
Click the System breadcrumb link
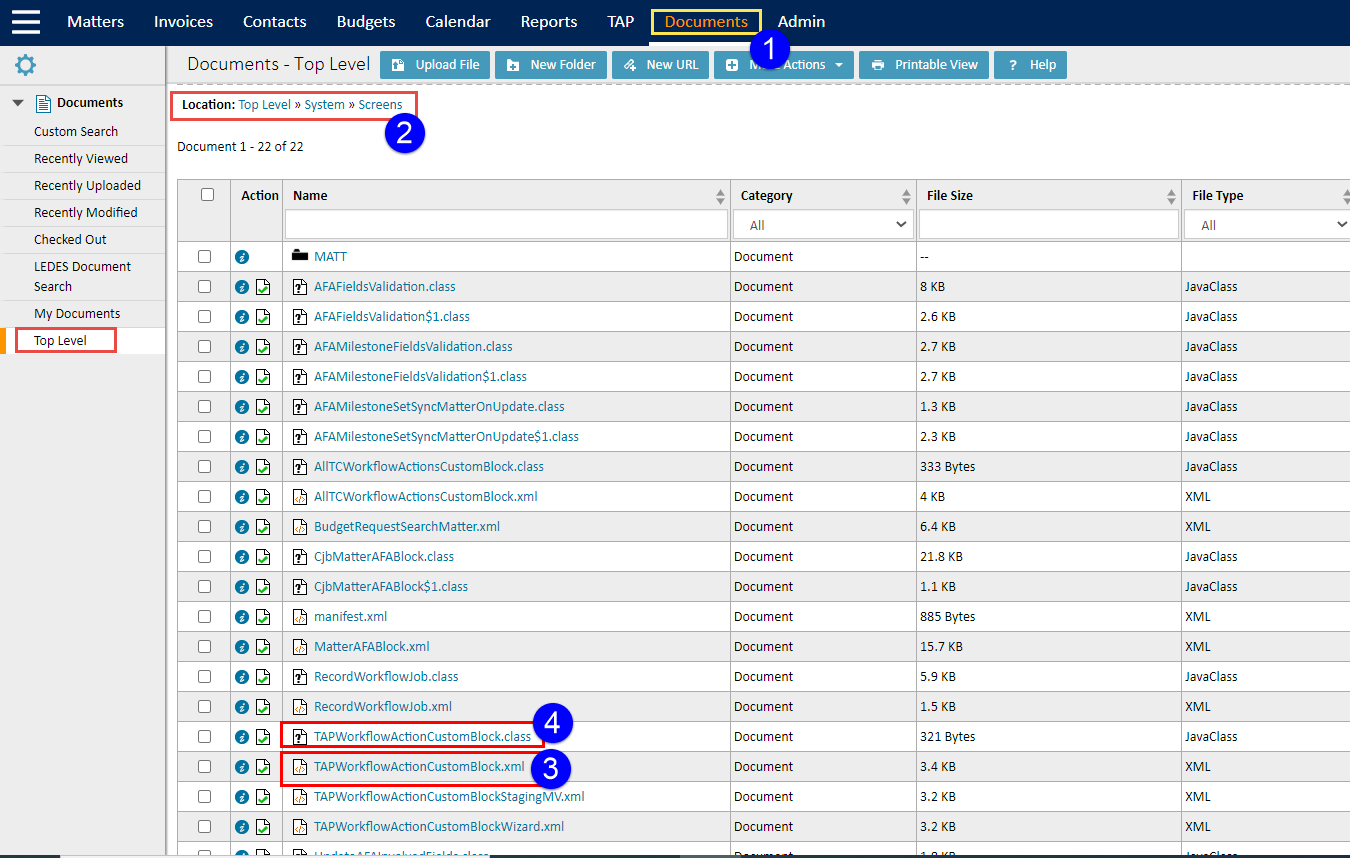coord(325,104)
